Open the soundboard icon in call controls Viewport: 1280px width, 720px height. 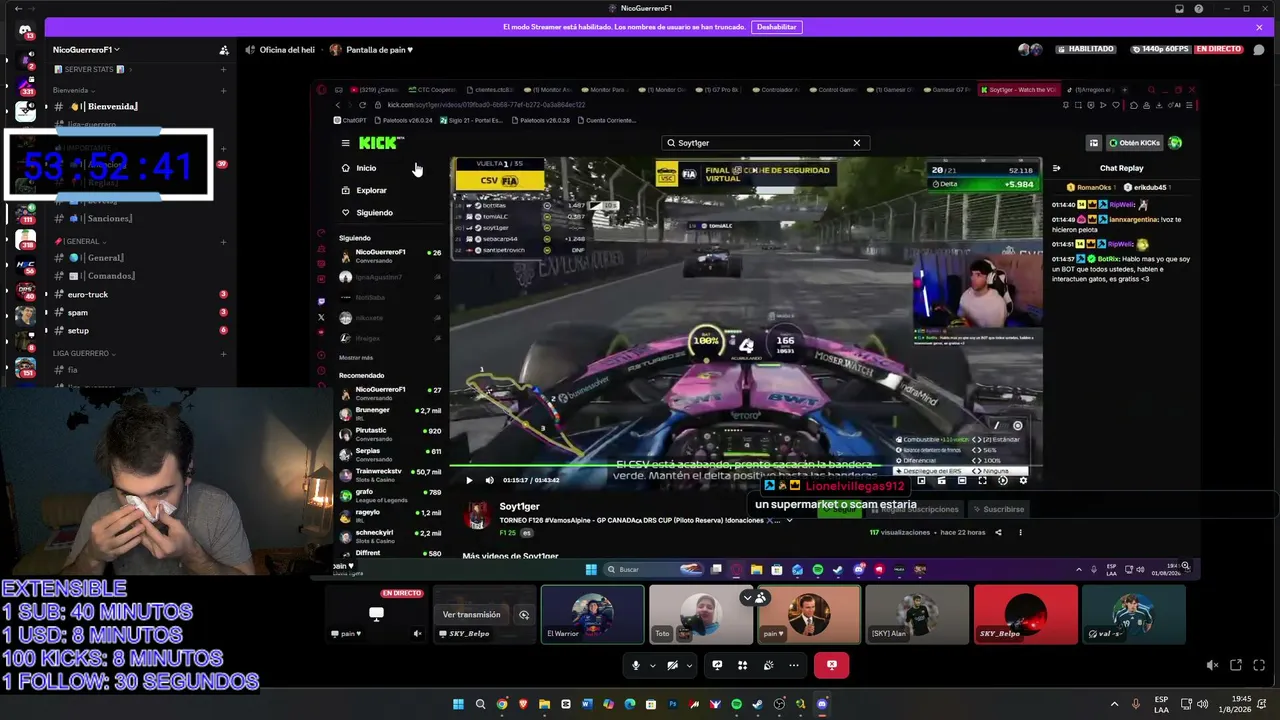768,665
